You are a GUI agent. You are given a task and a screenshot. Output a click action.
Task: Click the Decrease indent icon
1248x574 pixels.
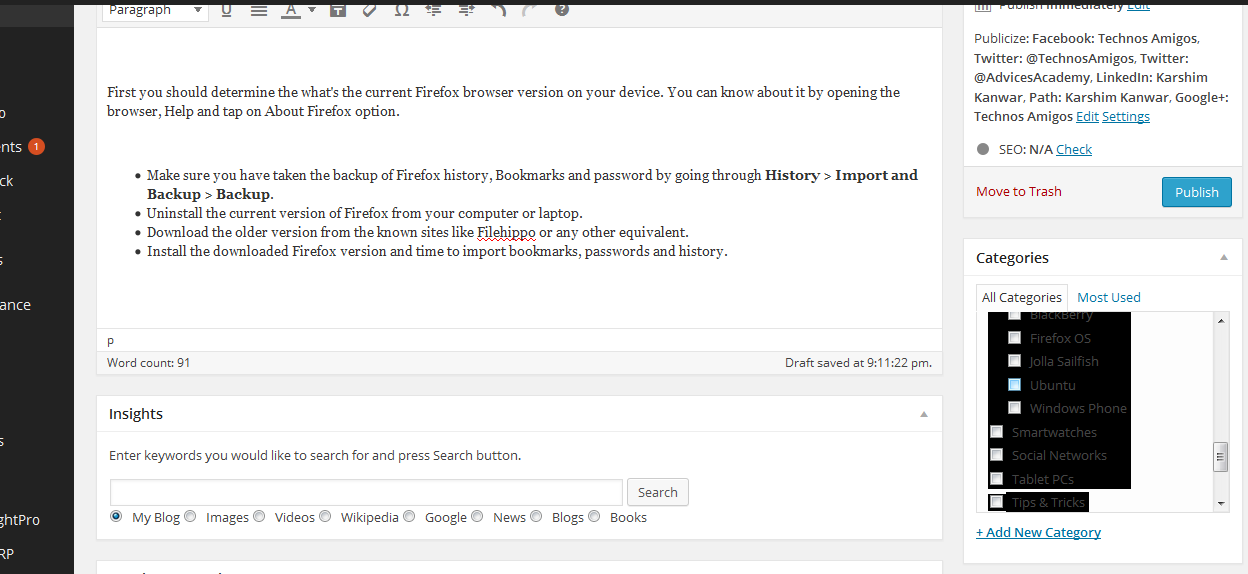click(433, 10)
